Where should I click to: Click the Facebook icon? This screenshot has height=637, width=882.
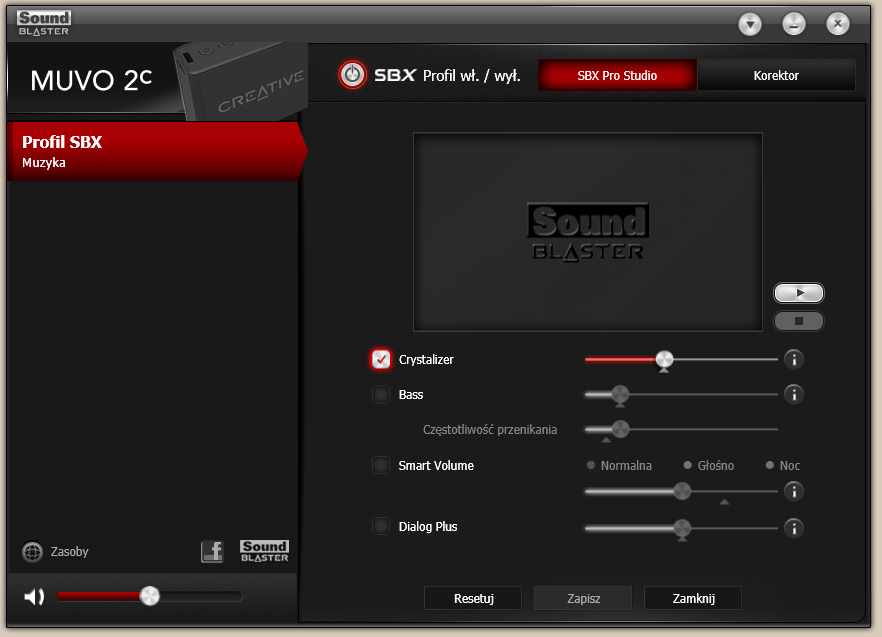click(x=212, y=551)
